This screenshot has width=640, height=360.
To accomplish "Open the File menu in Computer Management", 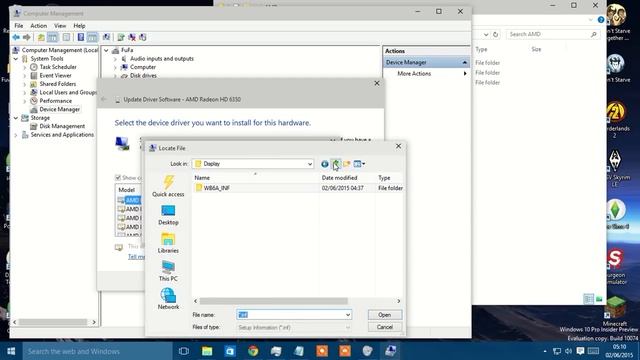I will coord(19,26).
